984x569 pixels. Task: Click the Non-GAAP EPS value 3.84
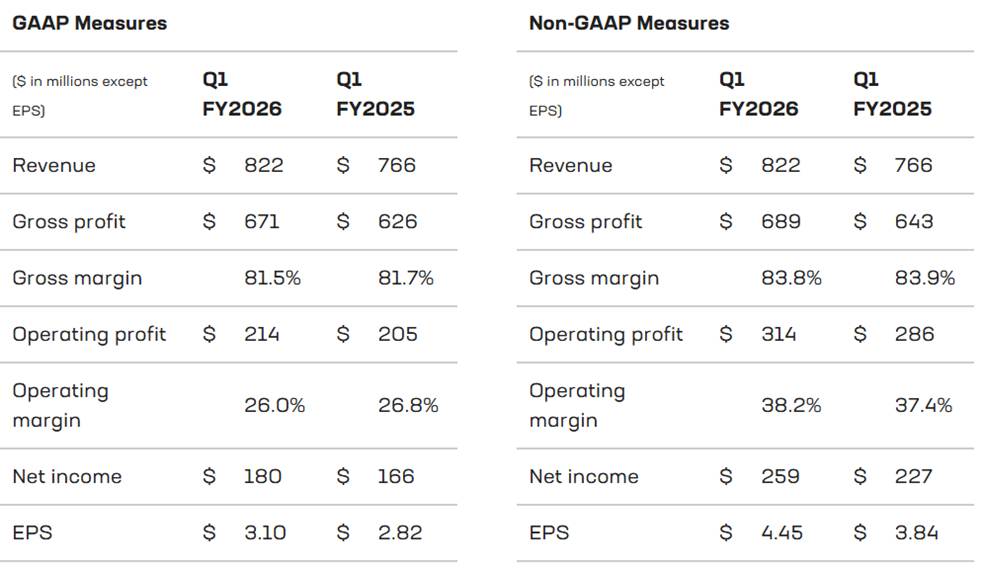coord(916,532)
